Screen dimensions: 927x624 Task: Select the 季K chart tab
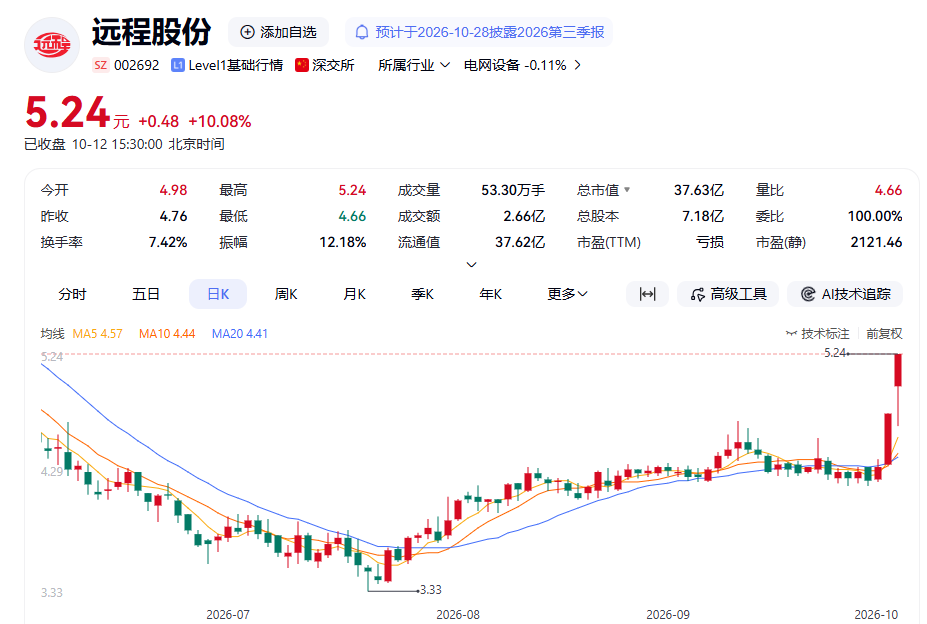pyautogui.click(x=422, y=294)
